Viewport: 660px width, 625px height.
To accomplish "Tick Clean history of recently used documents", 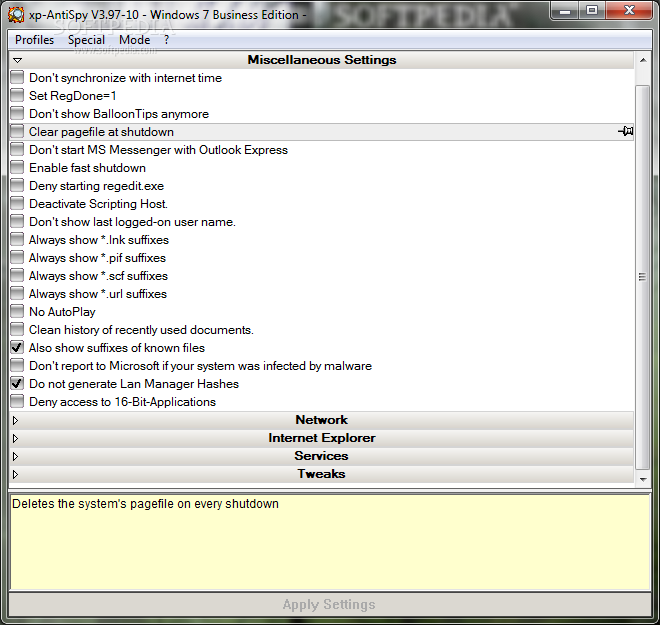I will [x=17, y=330].
